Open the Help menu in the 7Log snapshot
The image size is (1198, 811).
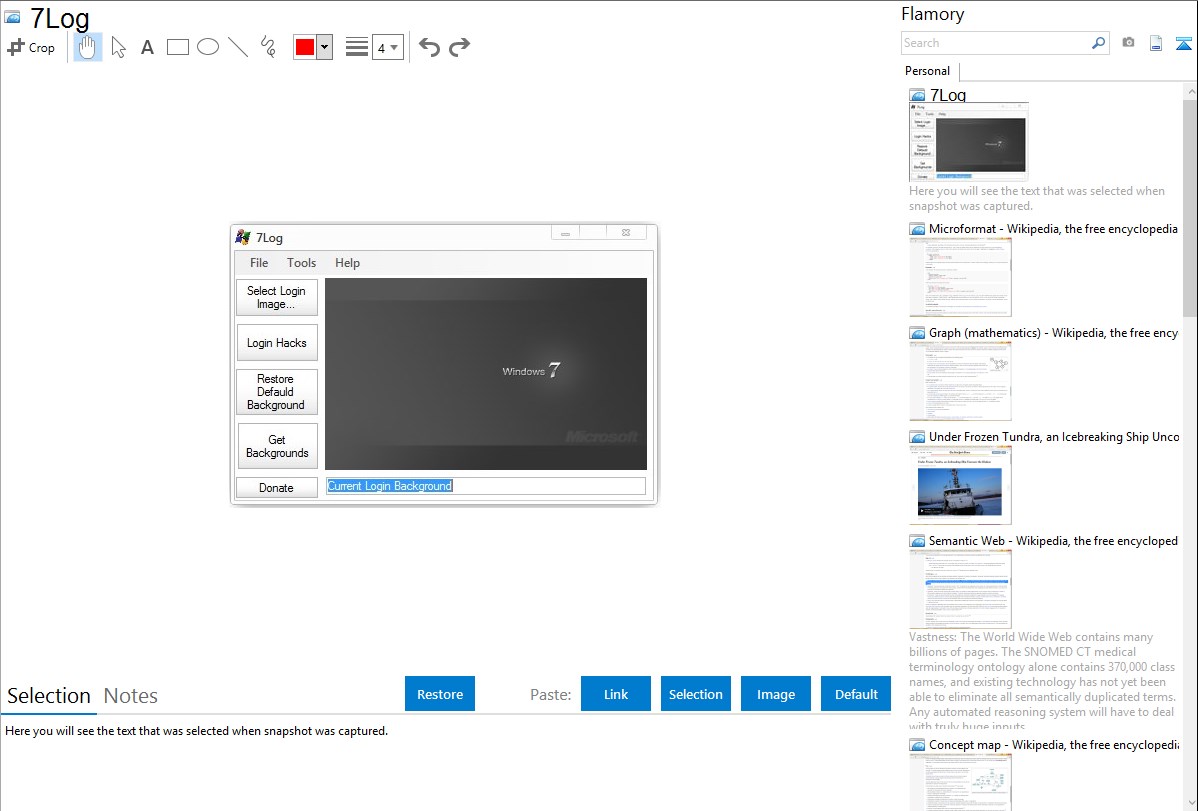(347, 263)
